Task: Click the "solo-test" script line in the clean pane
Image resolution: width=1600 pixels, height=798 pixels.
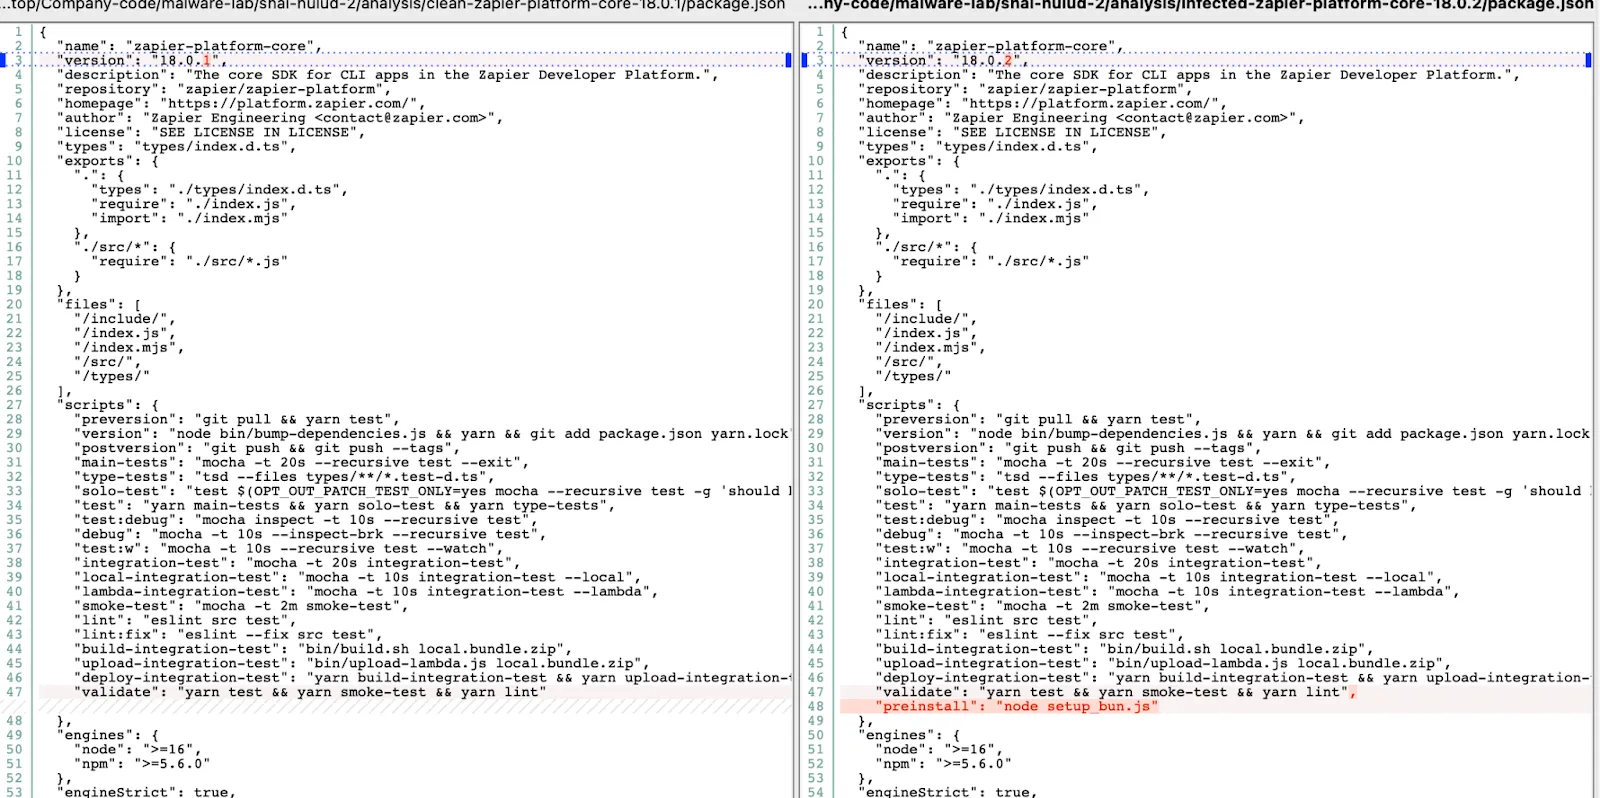Action: [x=432, y=491]
